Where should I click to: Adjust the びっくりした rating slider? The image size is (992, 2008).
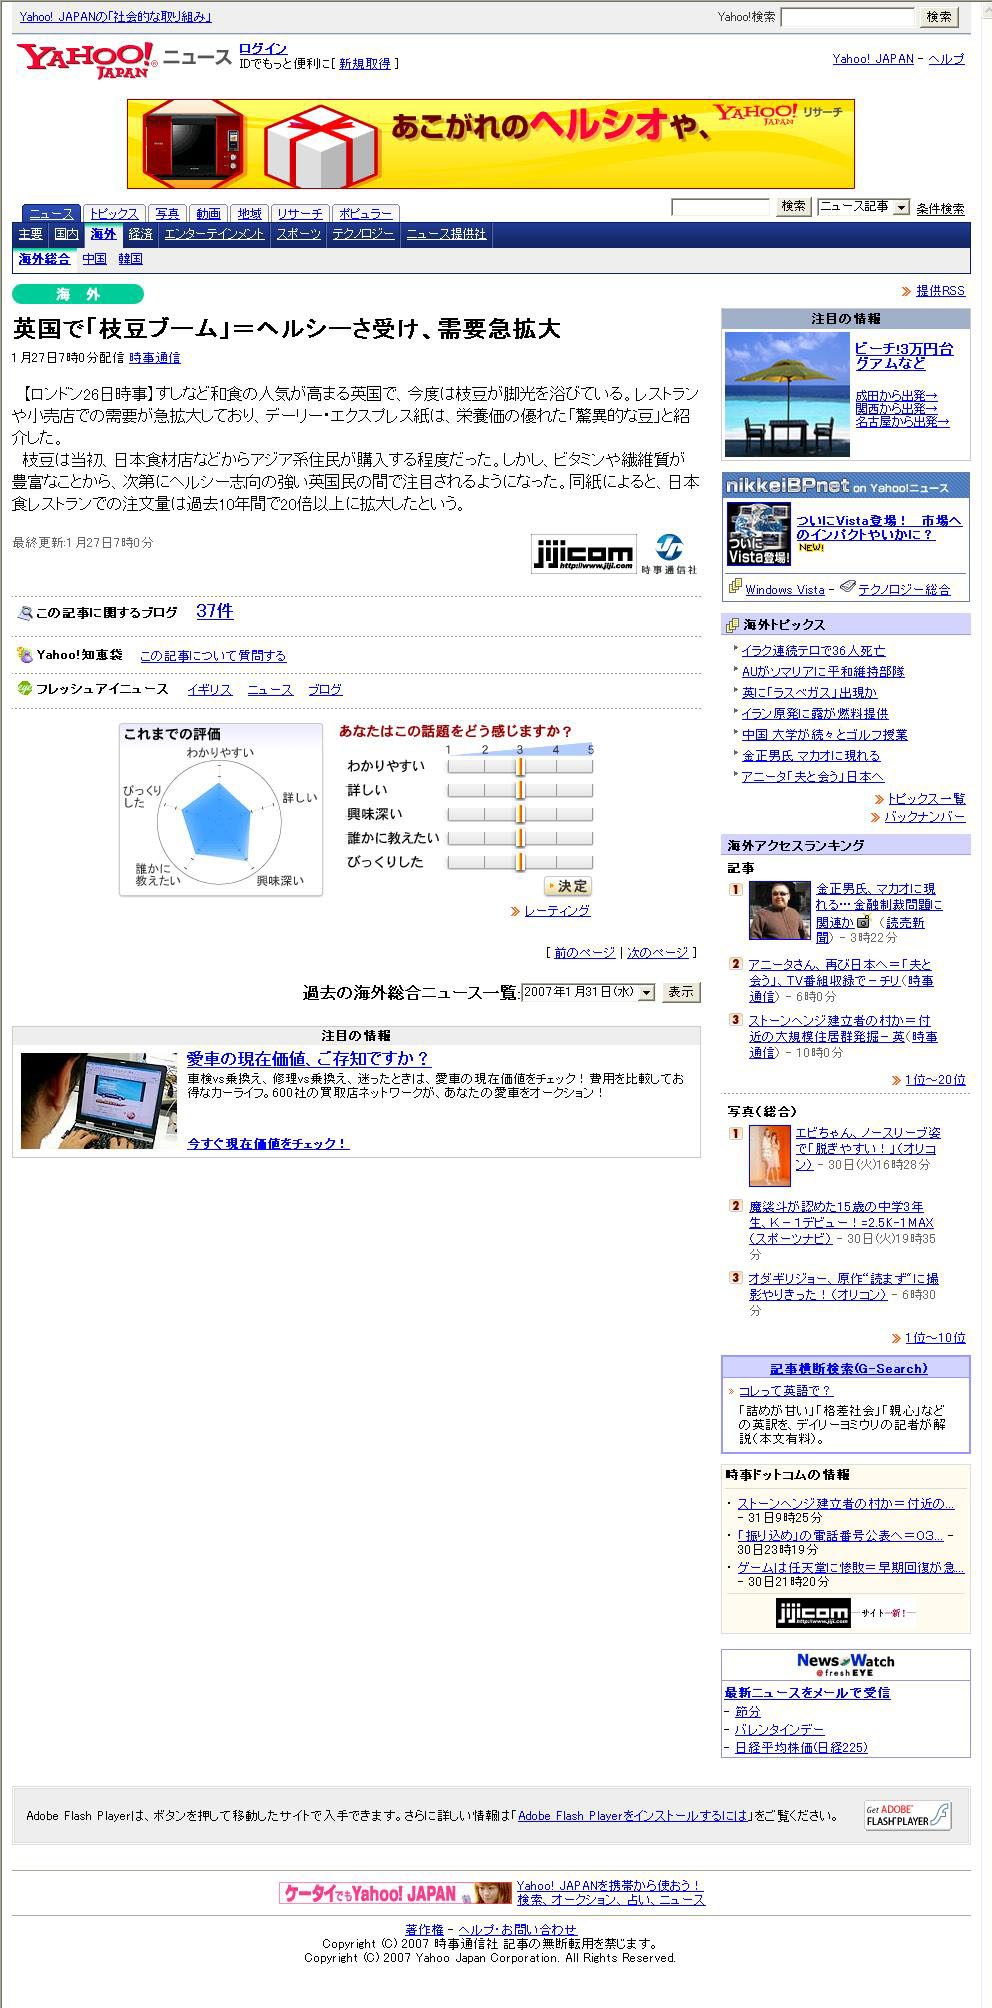pyautogui.click(x=520, y=862)
